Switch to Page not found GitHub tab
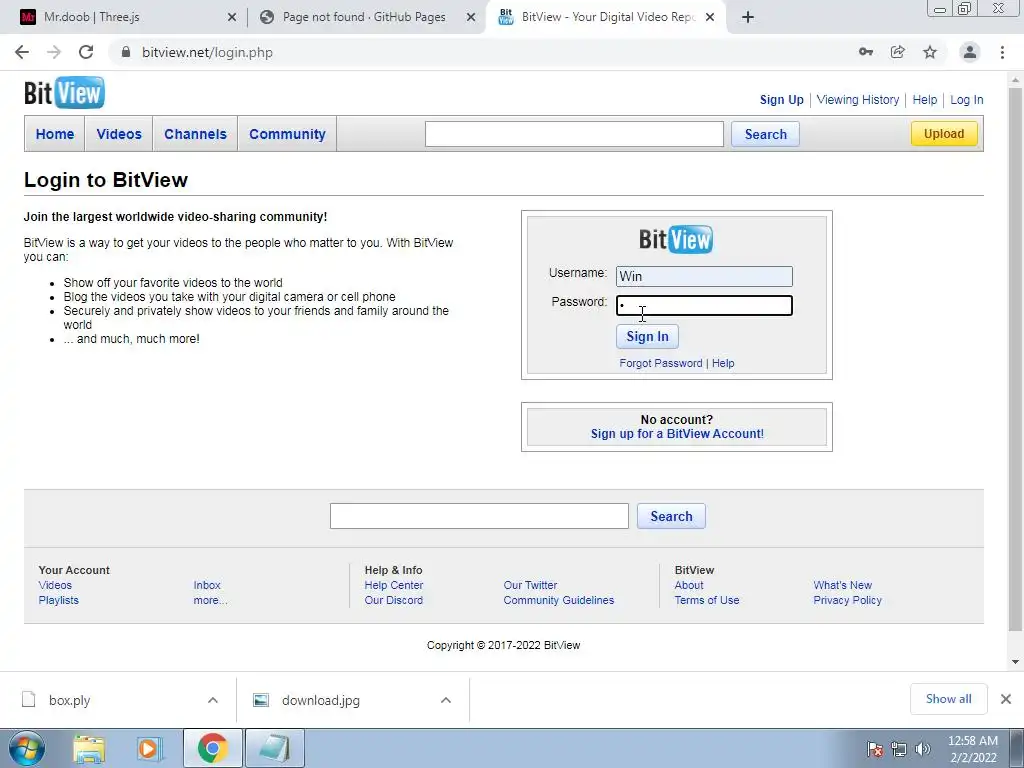 click(364, 17)
